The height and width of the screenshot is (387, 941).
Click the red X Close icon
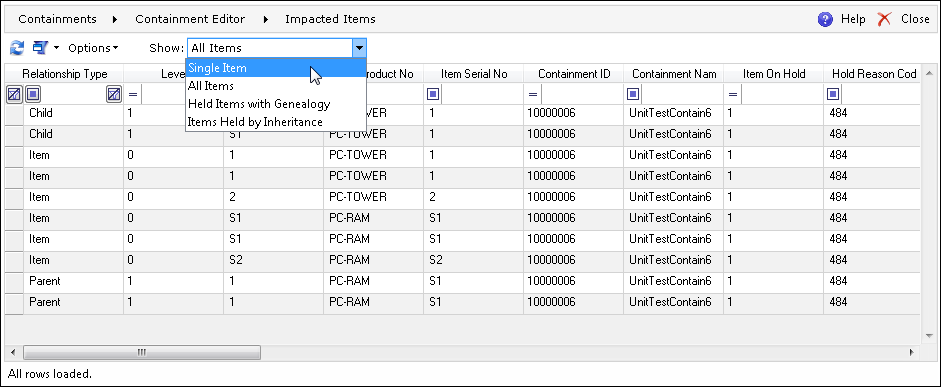coord(885,19)
